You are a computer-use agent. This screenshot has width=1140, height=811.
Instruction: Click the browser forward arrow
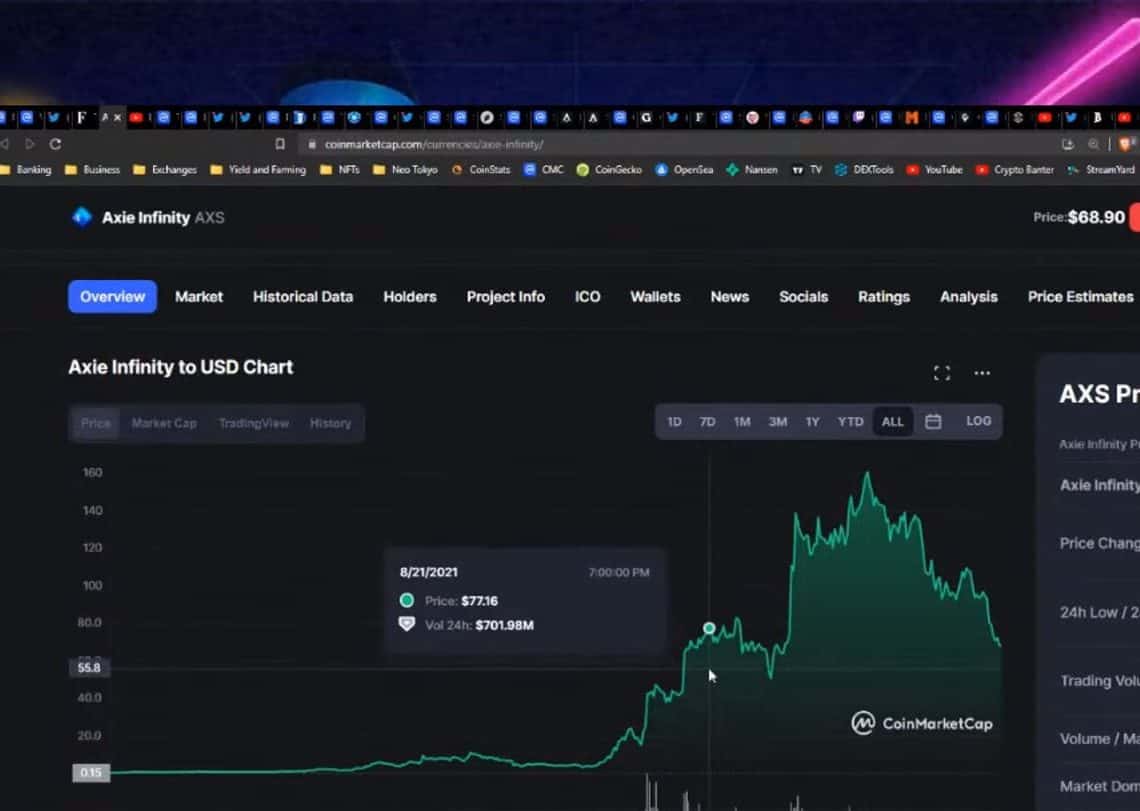coord(30,144)
